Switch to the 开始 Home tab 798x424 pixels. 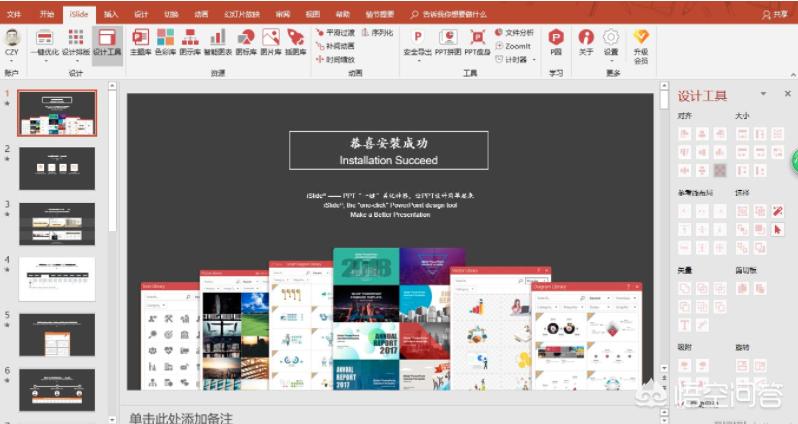pyautogui.click(x=47, y=14)
